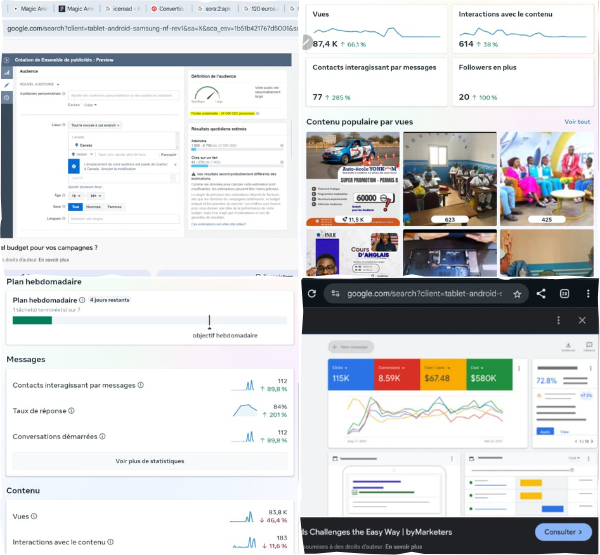Click the browser reload icon
Screen dimensions: 600x555
[x=313, y=293]
